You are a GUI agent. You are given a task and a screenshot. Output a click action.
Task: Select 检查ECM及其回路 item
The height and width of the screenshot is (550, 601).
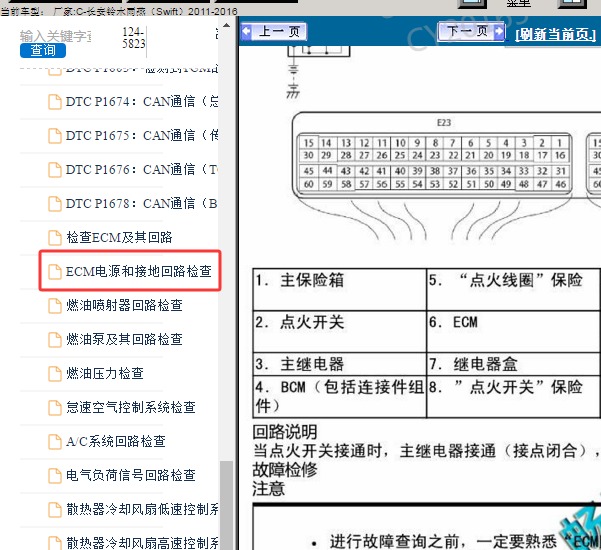[119, 238]
